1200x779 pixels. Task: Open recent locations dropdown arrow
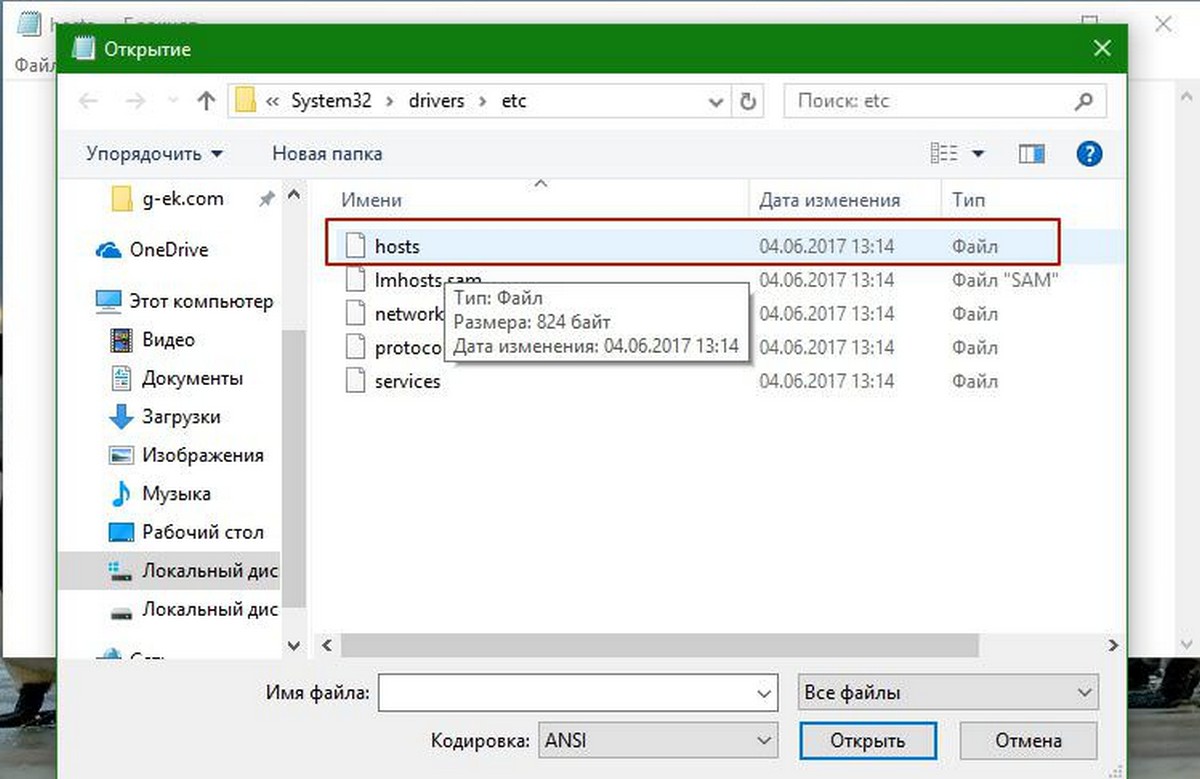[x=171, y=102]
